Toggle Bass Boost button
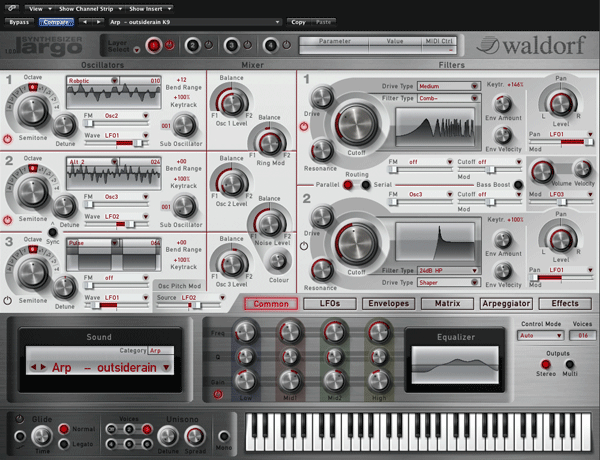Screen dimensions: 600x460 click(x=518, y=185)
